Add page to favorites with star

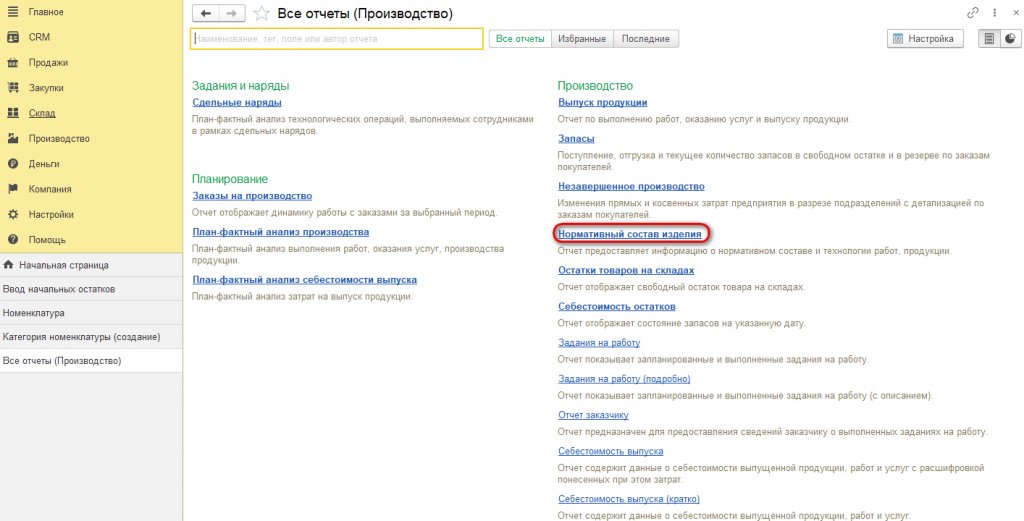[261, 14]
